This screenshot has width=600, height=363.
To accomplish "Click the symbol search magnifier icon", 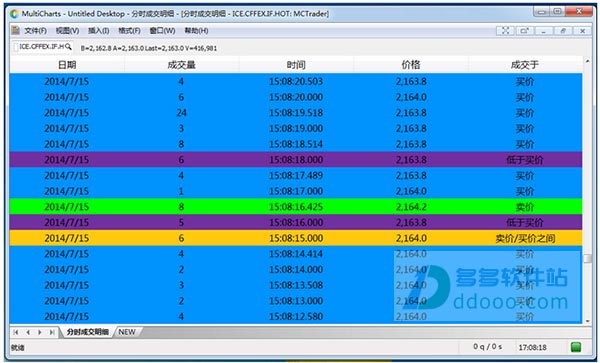I will (x=68, y=47).
